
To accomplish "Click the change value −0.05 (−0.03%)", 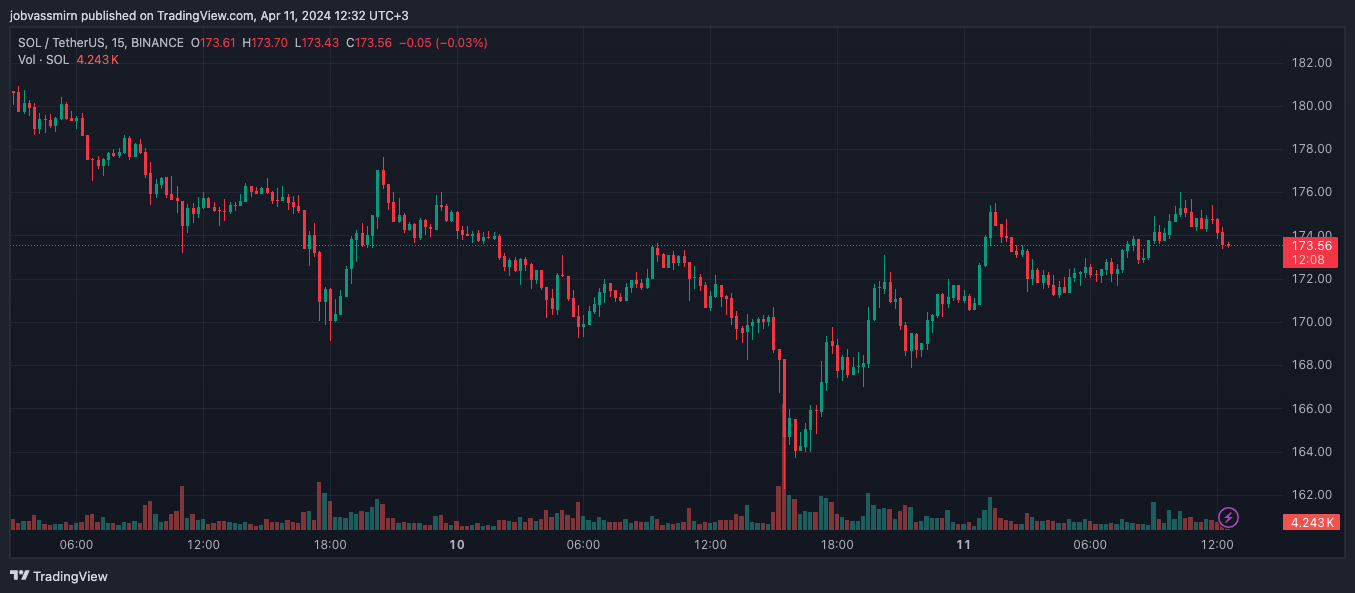I will click(x=443, y=43).
